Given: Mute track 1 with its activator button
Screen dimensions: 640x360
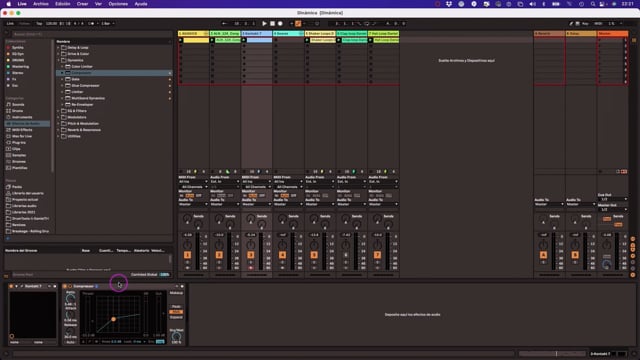Looking at the screenshot, I should click(187, 255).
